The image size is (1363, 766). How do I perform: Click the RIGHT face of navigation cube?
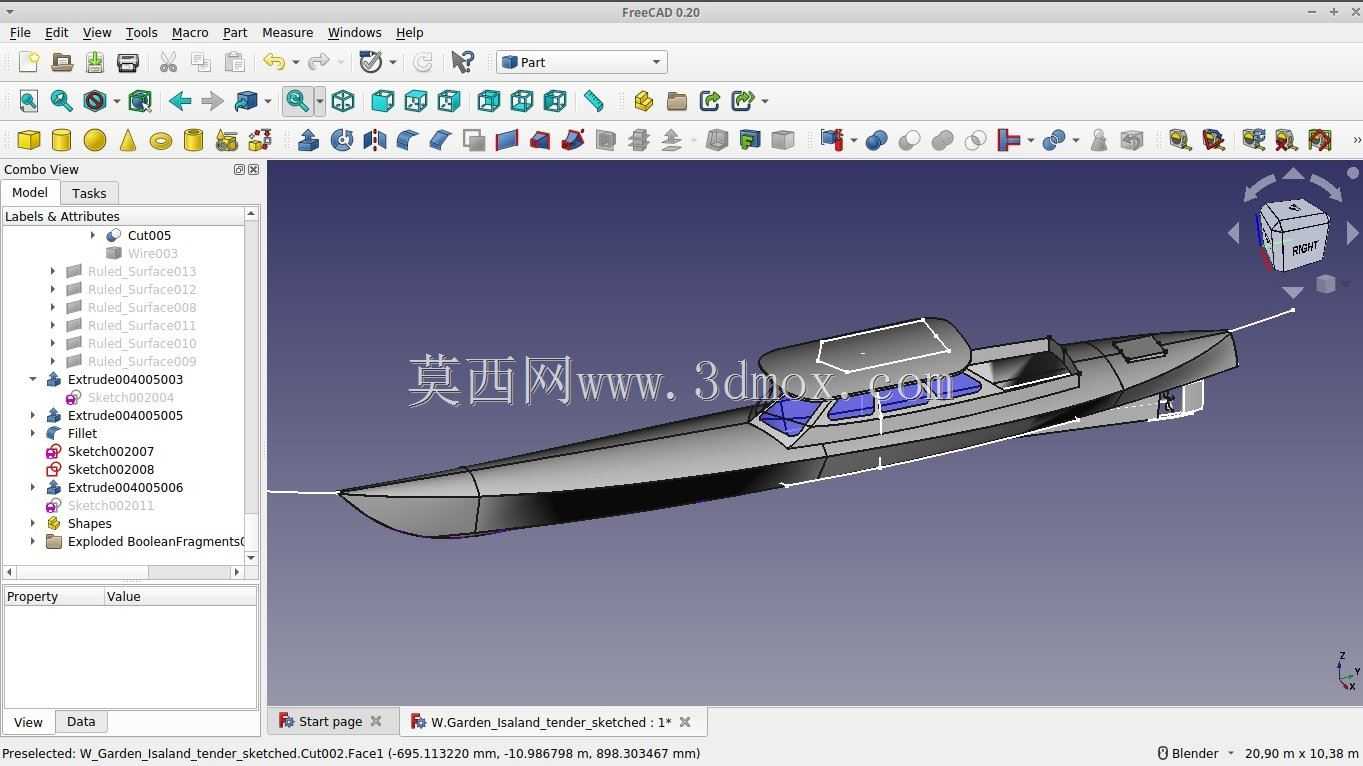(1305, 248)
